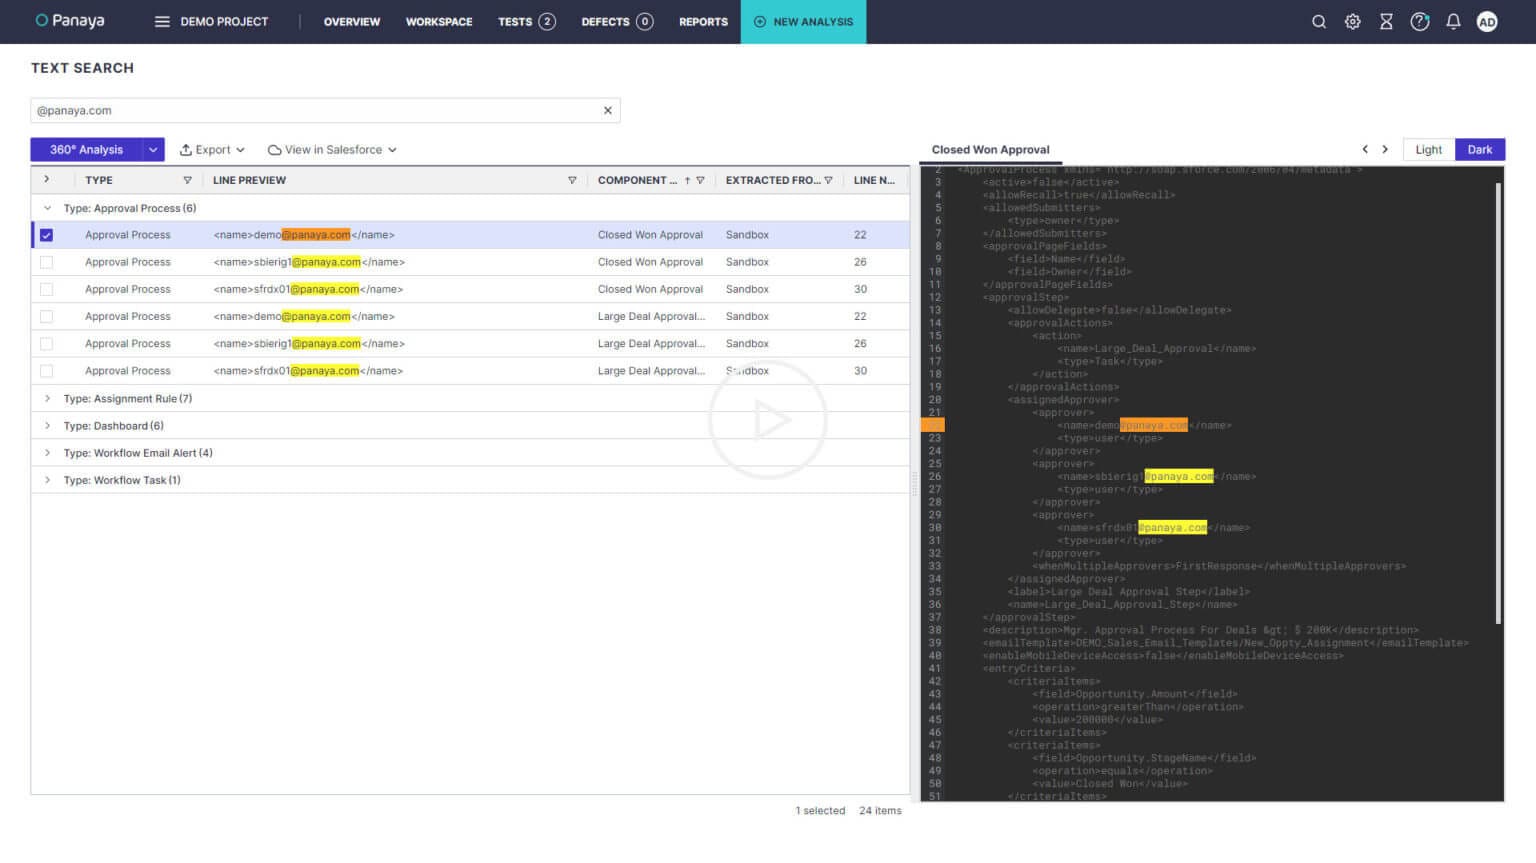Check the sbierig1 Closed Won Approval row checkbox
This screenshot has width=1536, height=863.
[46, 262]
